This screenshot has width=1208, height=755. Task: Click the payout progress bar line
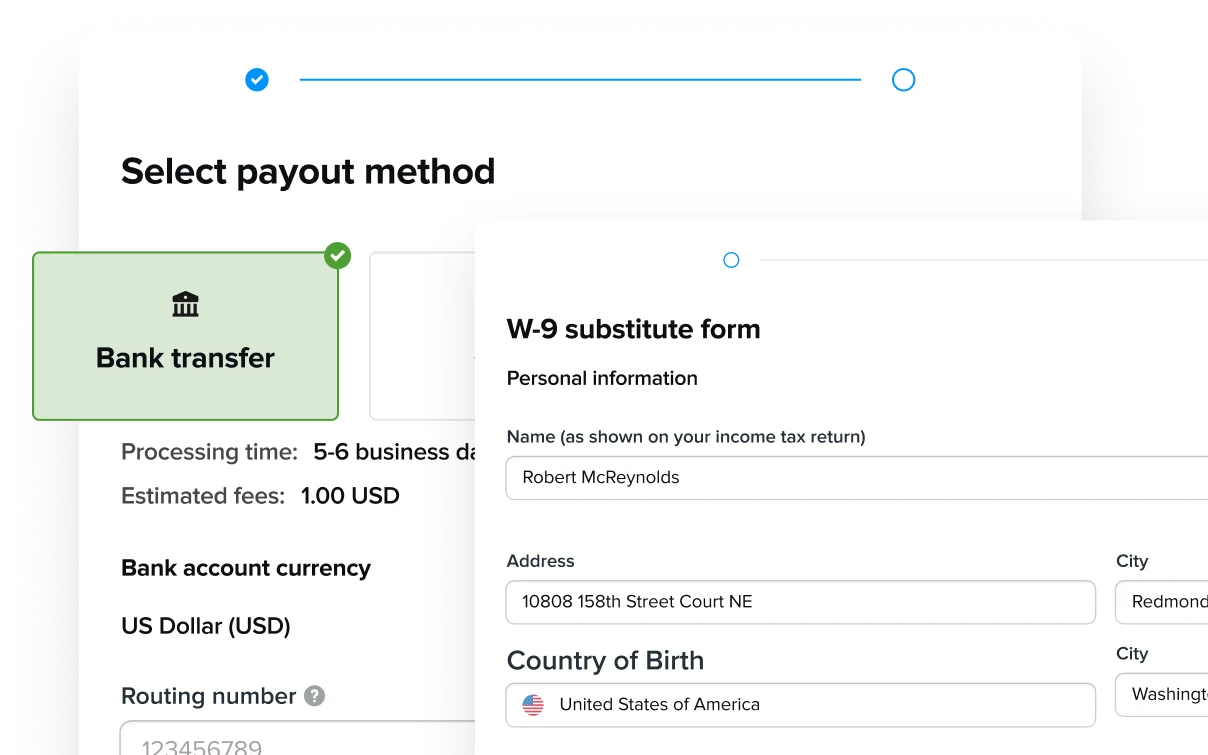(x=580, y=79)
